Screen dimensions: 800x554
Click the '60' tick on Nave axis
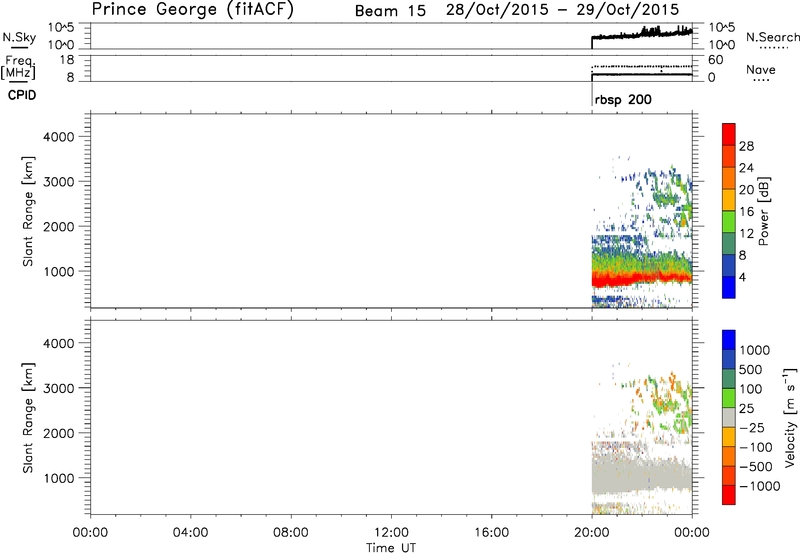(x=715, y=60)
